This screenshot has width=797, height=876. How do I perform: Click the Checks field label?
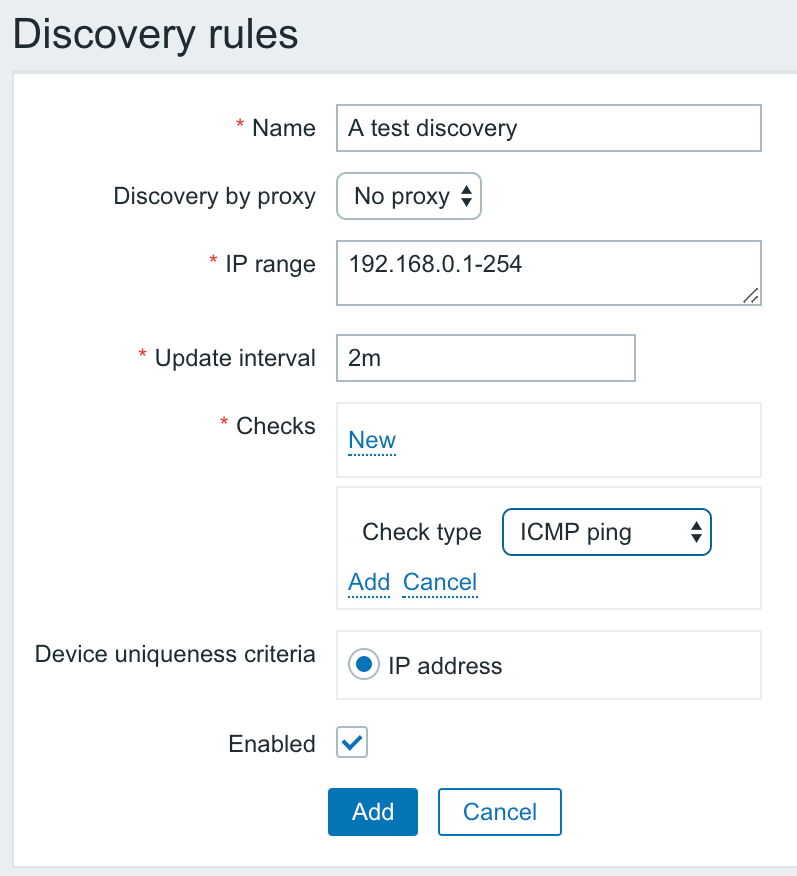pos(276,426)
